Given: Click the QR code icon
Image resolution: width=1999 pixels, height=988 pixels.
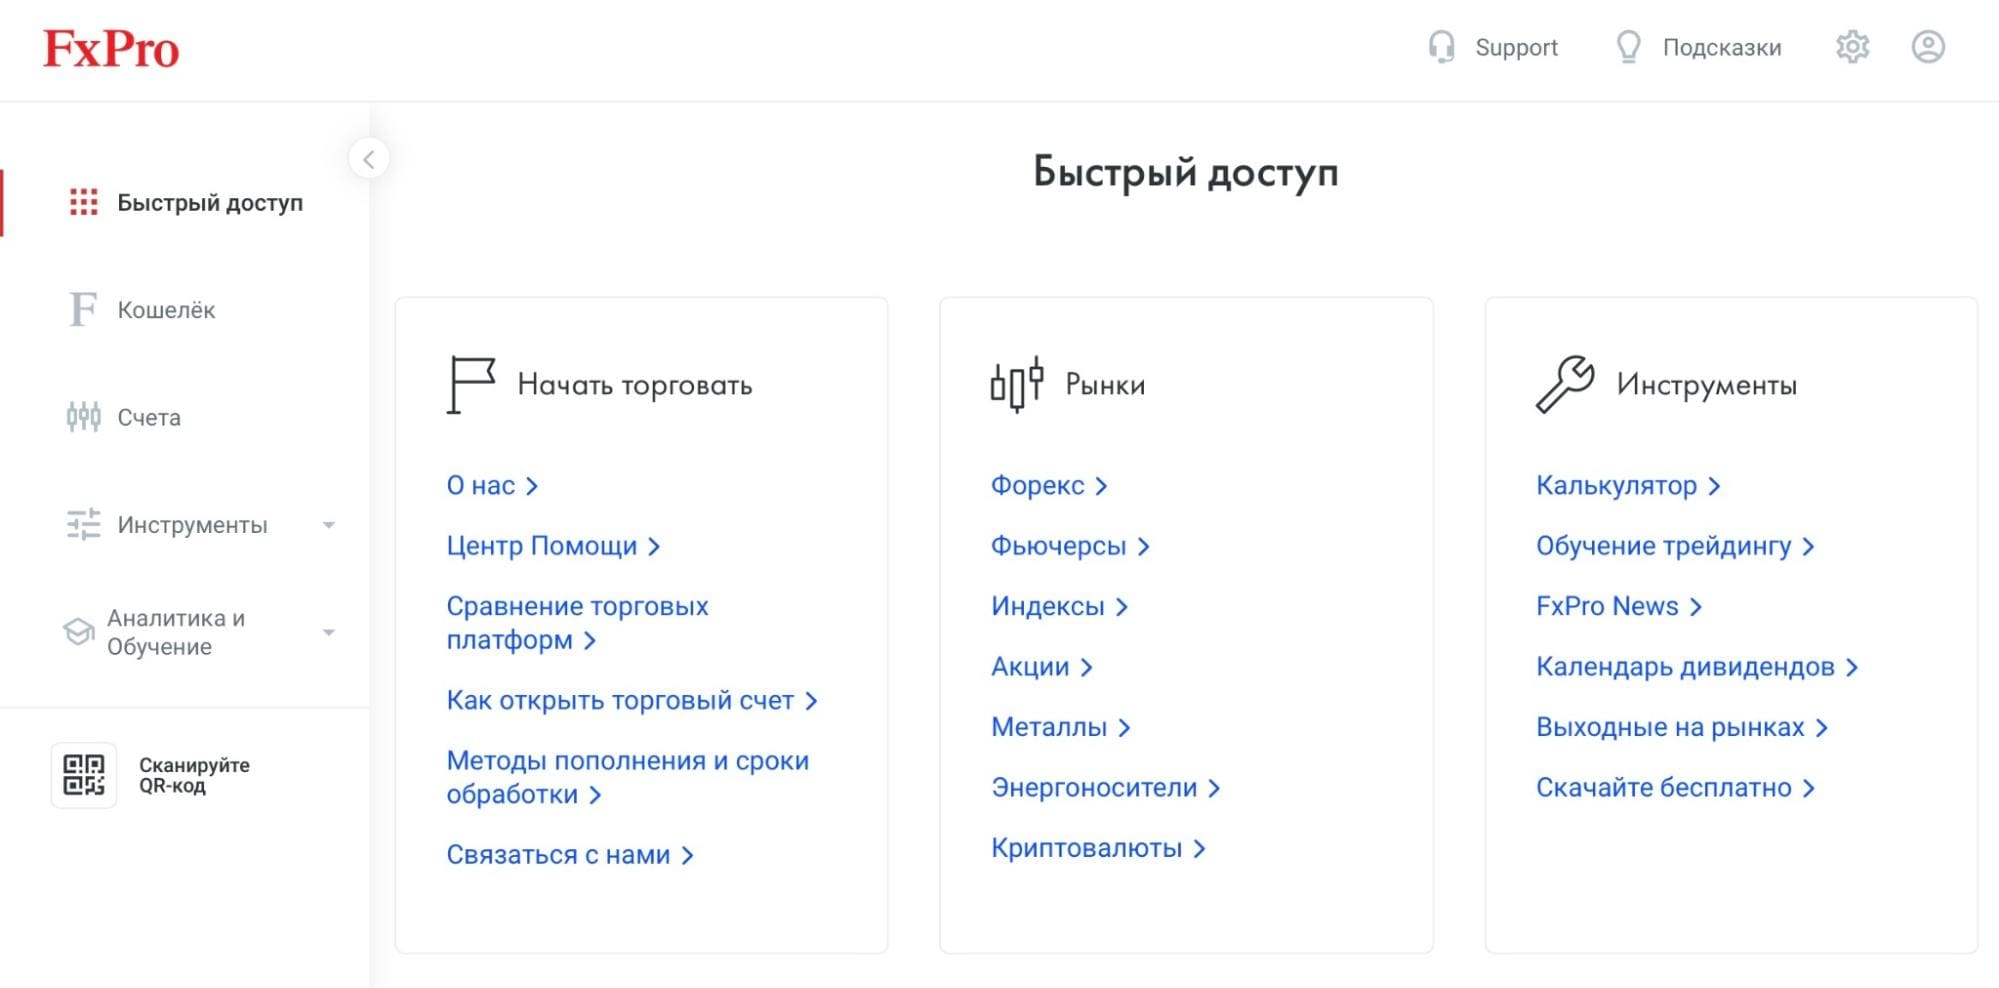Looking at the screenshot, I should pos(84,775).
